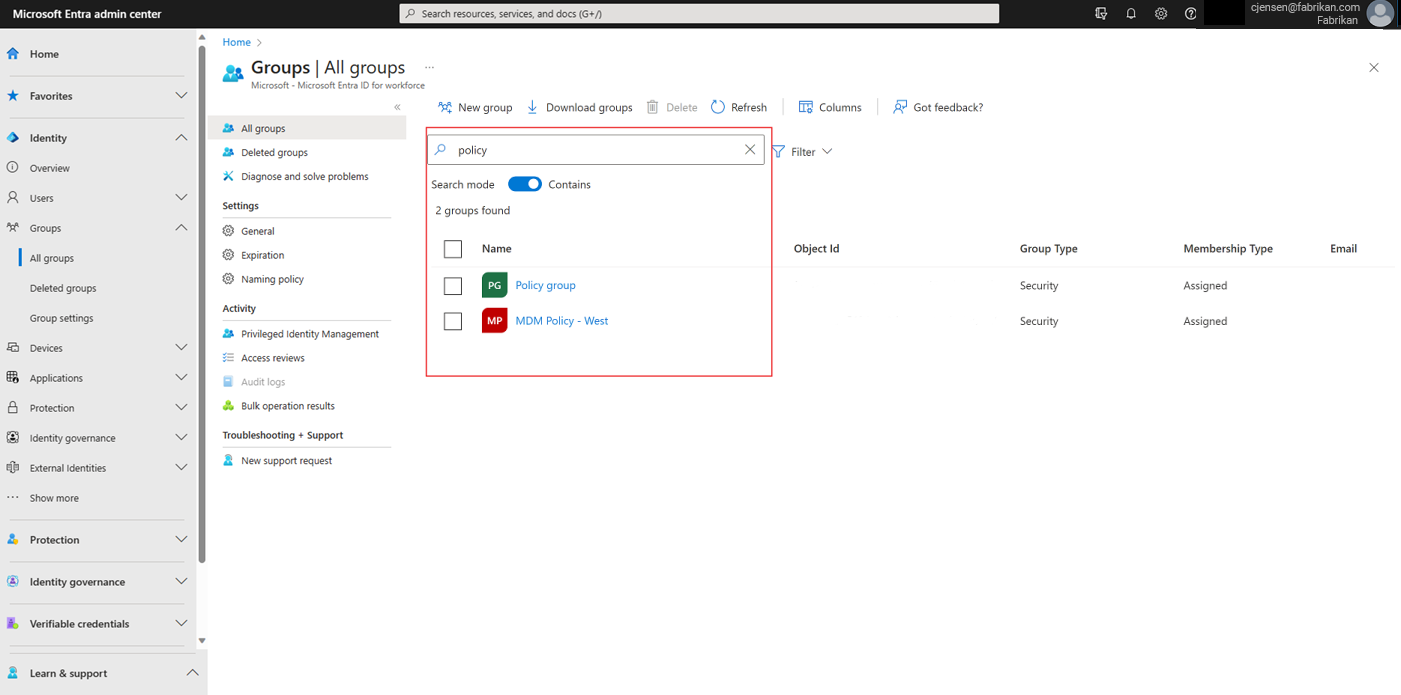This screenshot has height=695, width=1401.
Task: Click the External Identities icon
Action: [13, 468]
